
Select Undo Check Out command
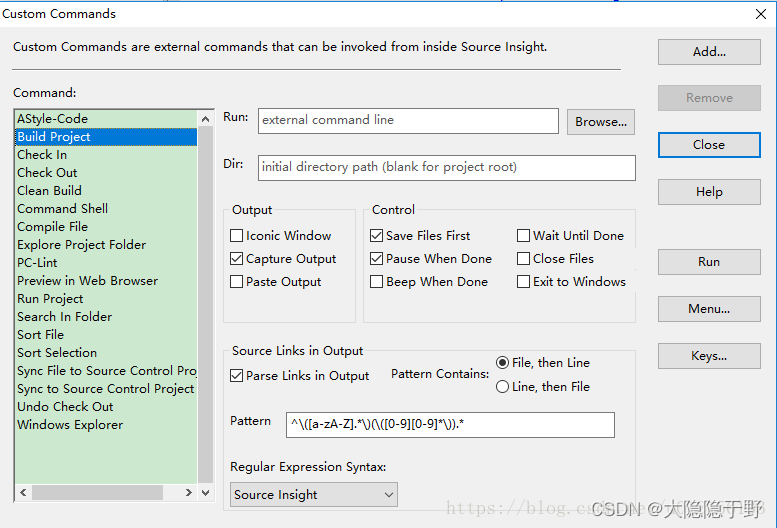coord(106,407)
